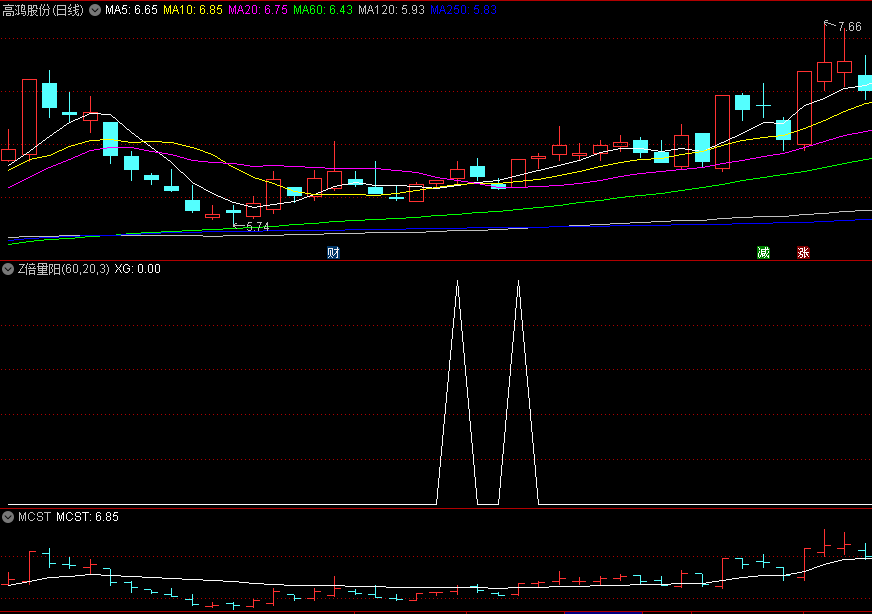The width and height of the screenshot is (872, 614).
Task: Click the MA5: 6.65 label
Action: 131,10
